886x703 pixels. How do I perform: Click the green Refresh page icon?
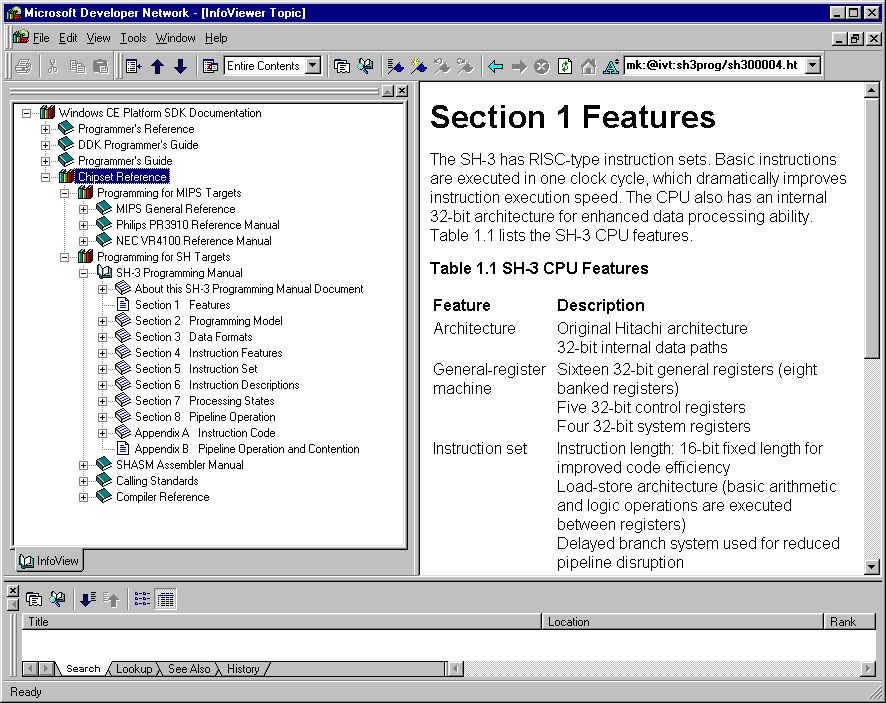[564, 66]
